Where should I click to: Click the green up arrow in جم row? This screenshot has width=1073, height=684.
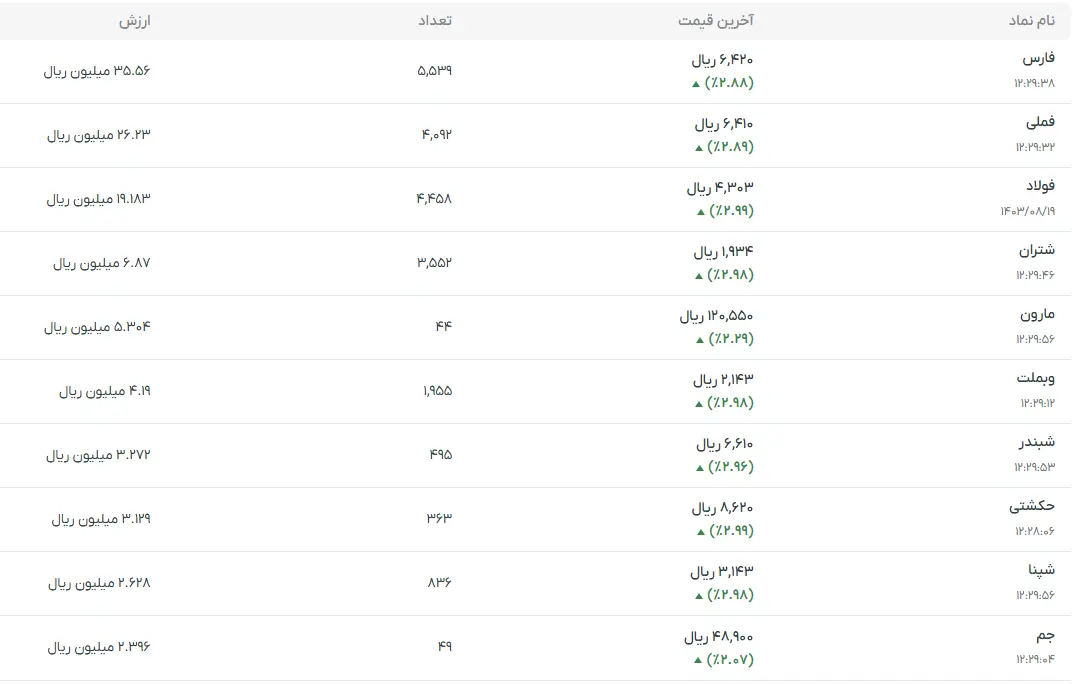click(x=696, y=661)
